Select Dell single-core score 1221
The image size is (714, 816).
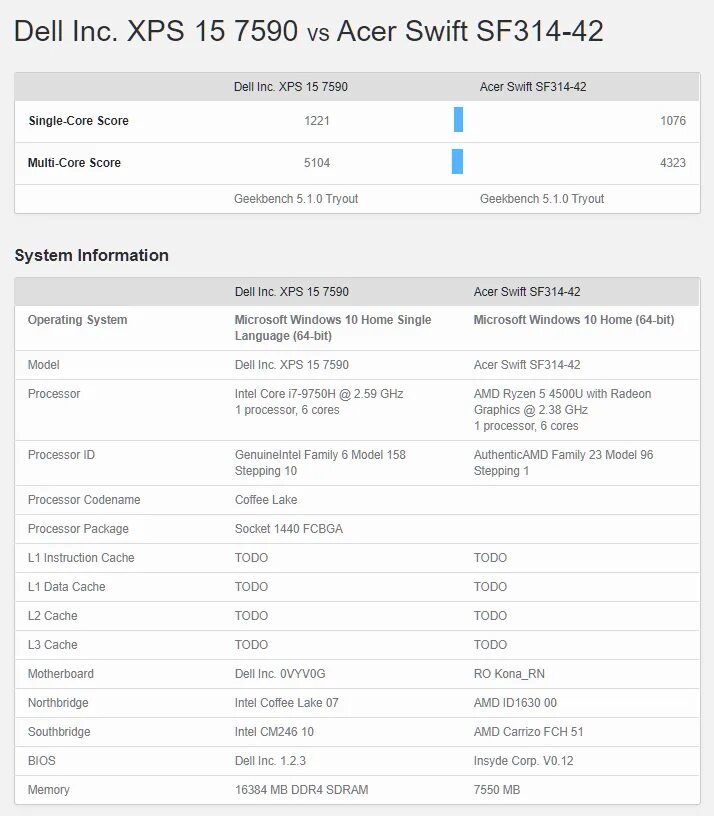pos(316,121)
